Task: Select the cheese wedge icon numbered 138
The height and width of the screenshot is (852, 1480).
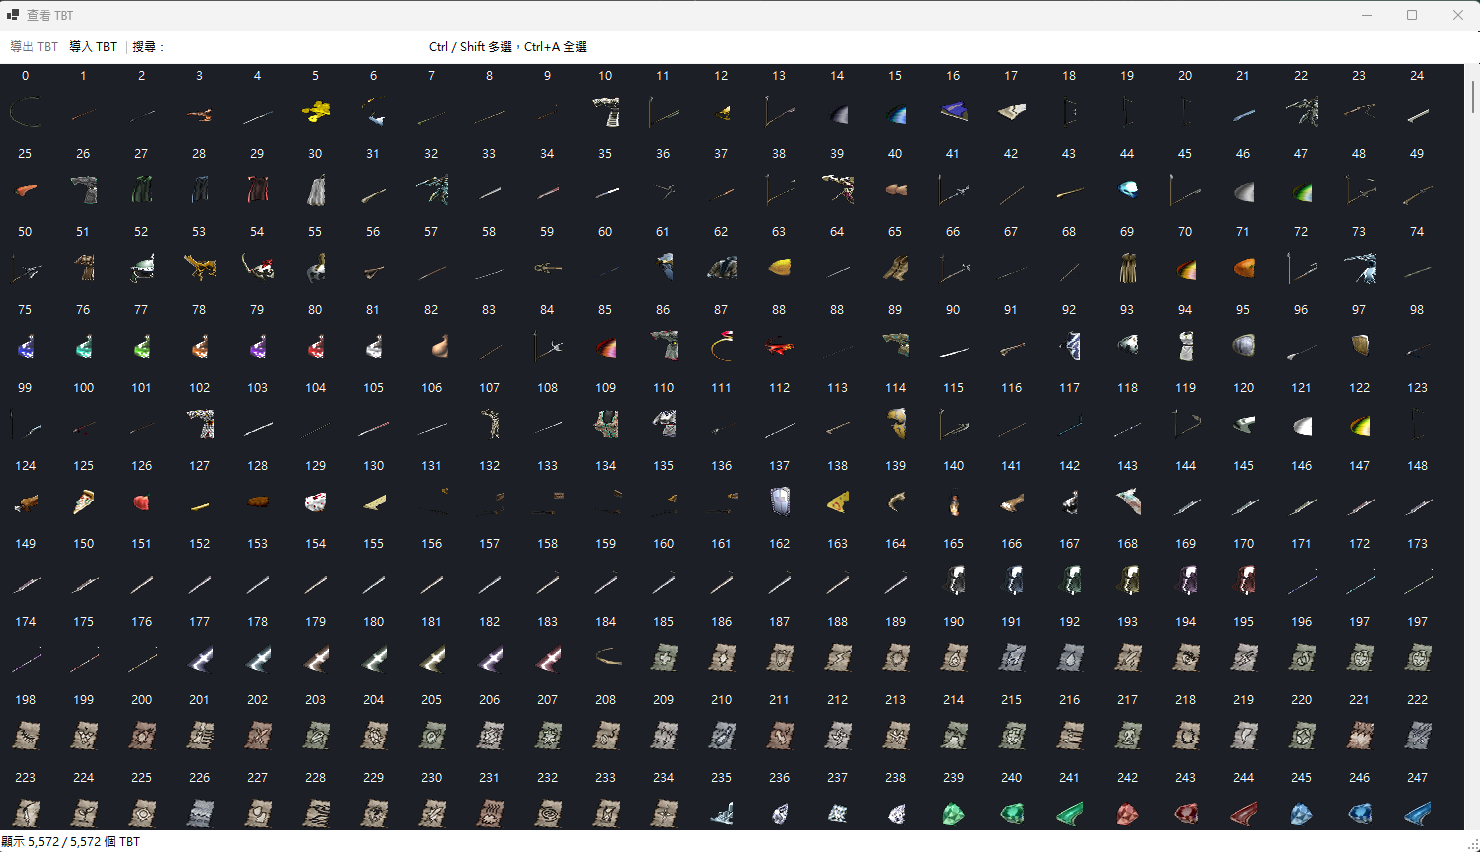Action: click(838, 502)
